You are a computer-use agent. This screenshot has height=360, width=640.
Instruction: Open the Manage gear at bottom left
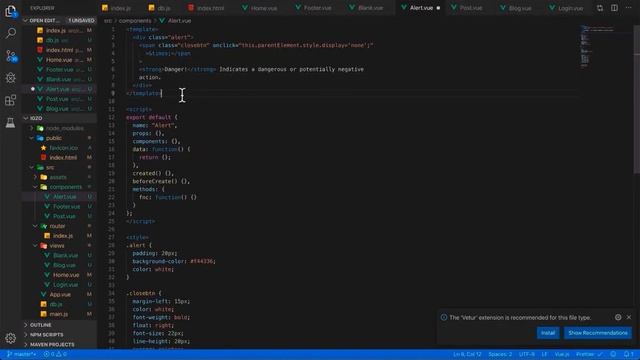coord(11,338)
